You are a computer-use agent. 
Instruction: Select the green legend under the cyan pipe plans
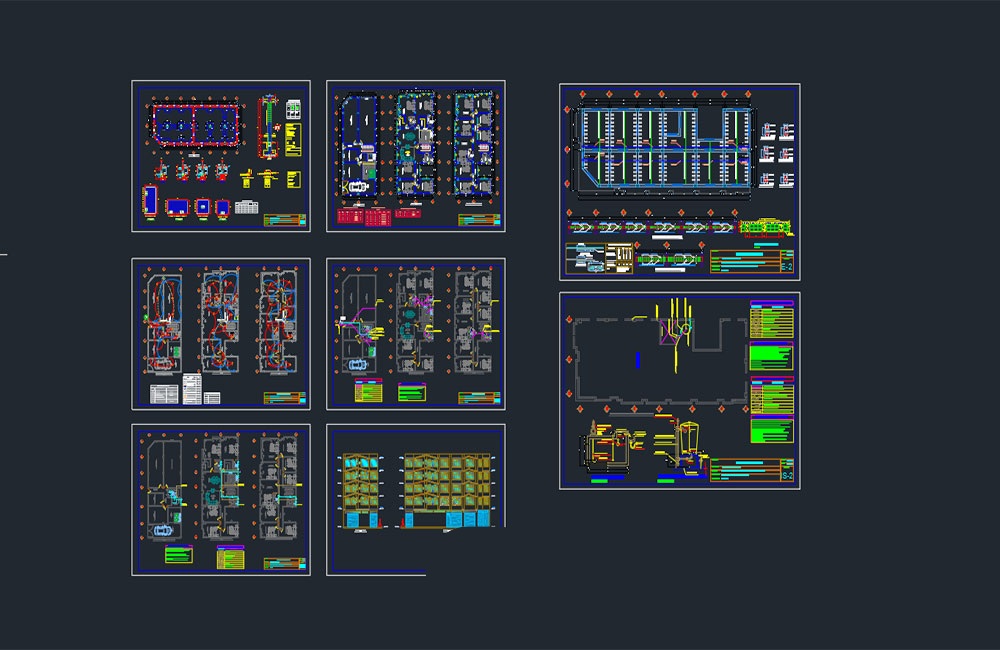(179, 554)
